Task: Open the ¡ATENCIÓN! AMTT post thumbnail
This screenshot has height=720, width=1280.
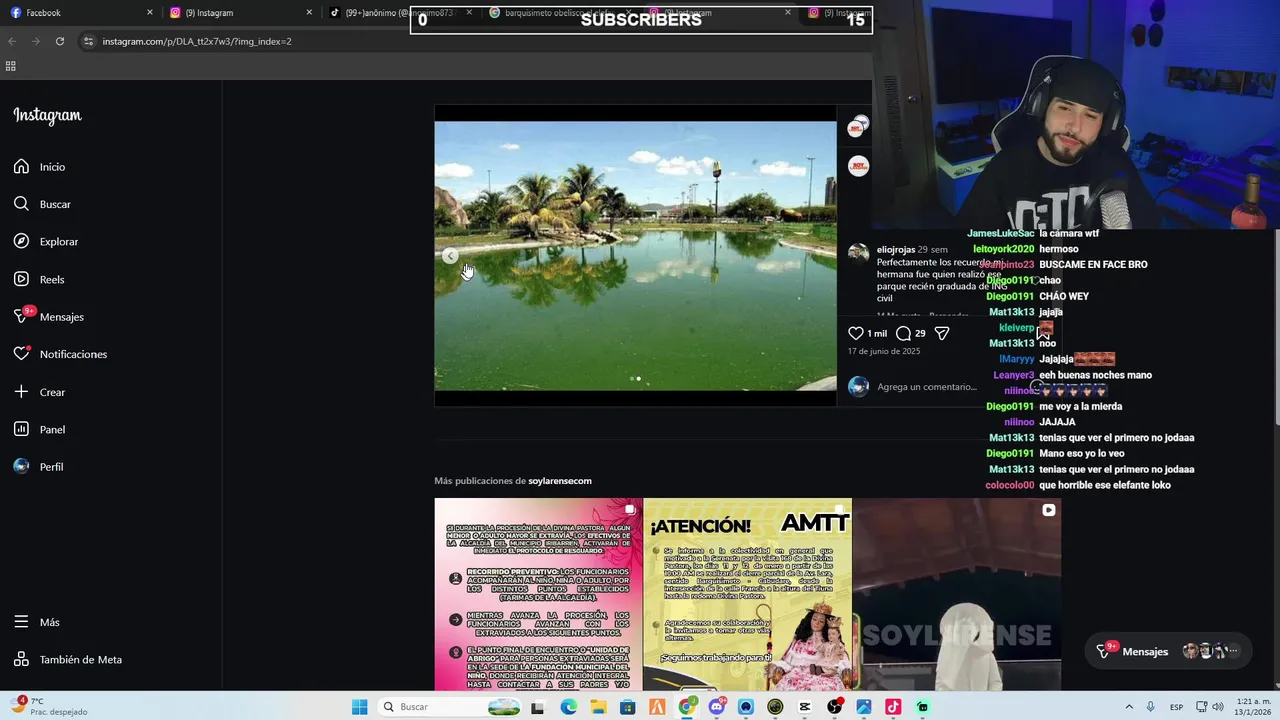Action: coord(747,594)
